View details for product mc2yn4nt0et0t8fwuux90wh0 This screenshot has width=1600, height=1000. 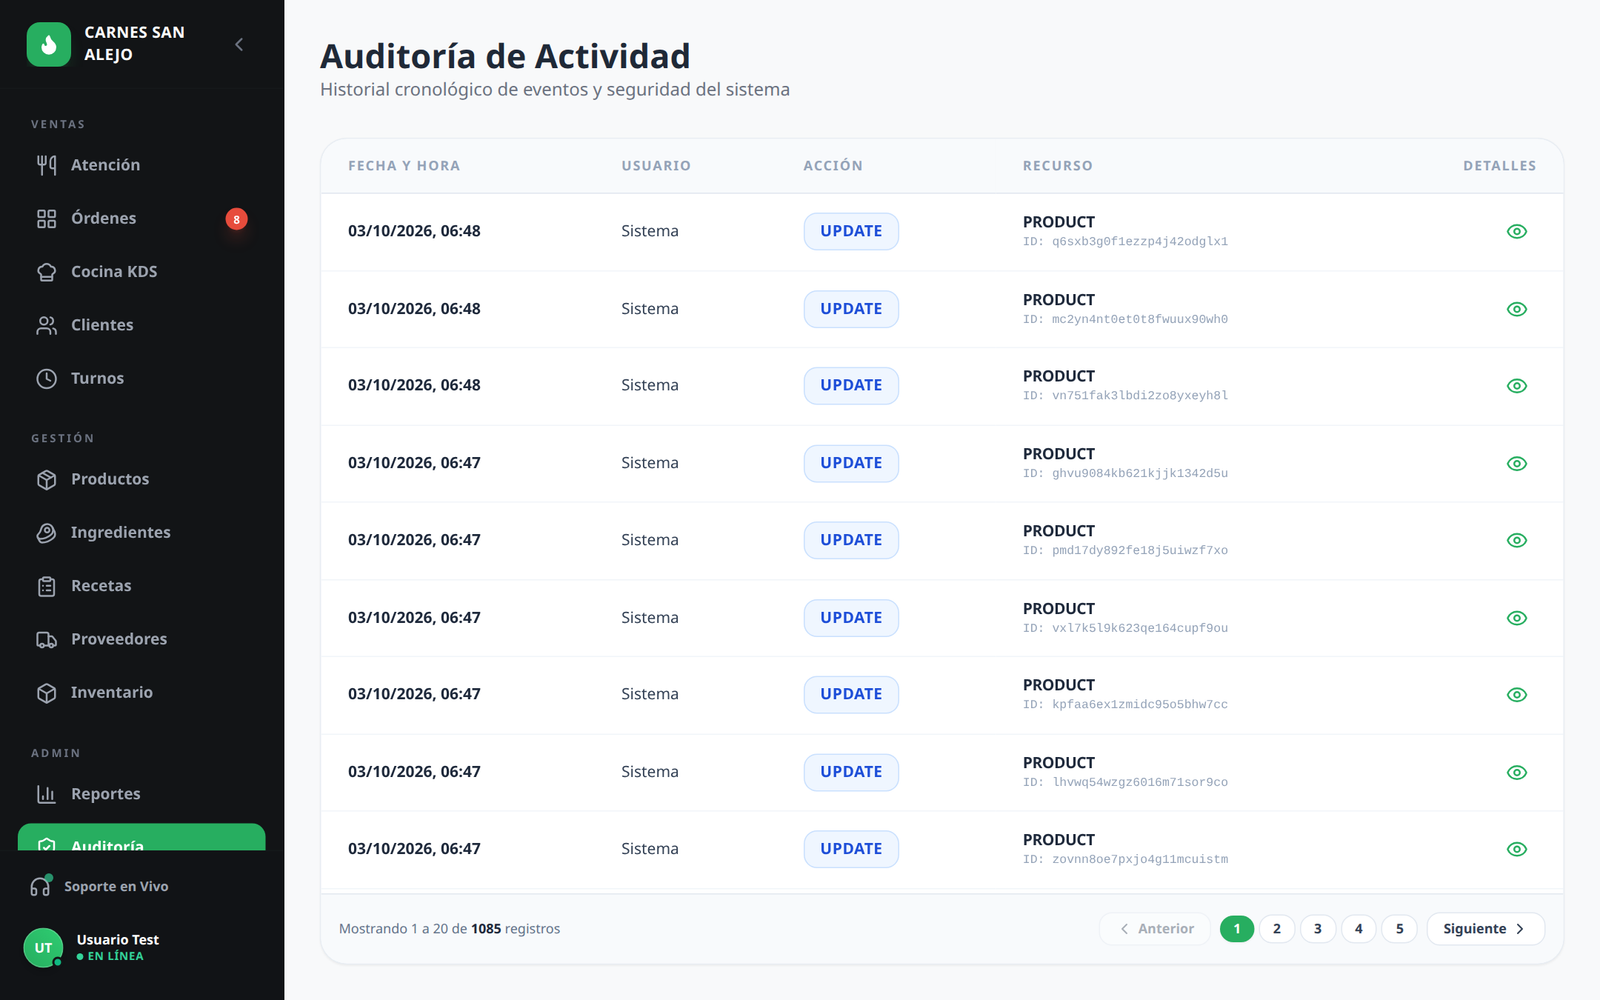click(1517, 309)
